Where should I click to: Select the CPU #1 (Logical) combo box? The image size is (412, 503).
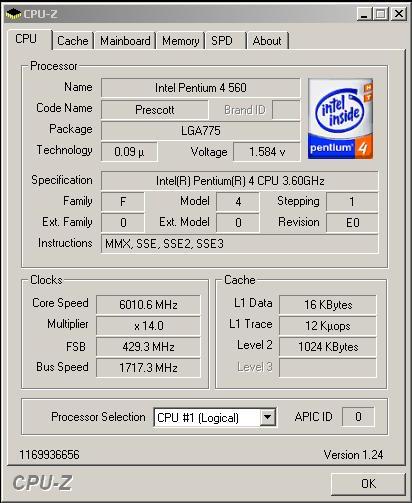(215, 417)
